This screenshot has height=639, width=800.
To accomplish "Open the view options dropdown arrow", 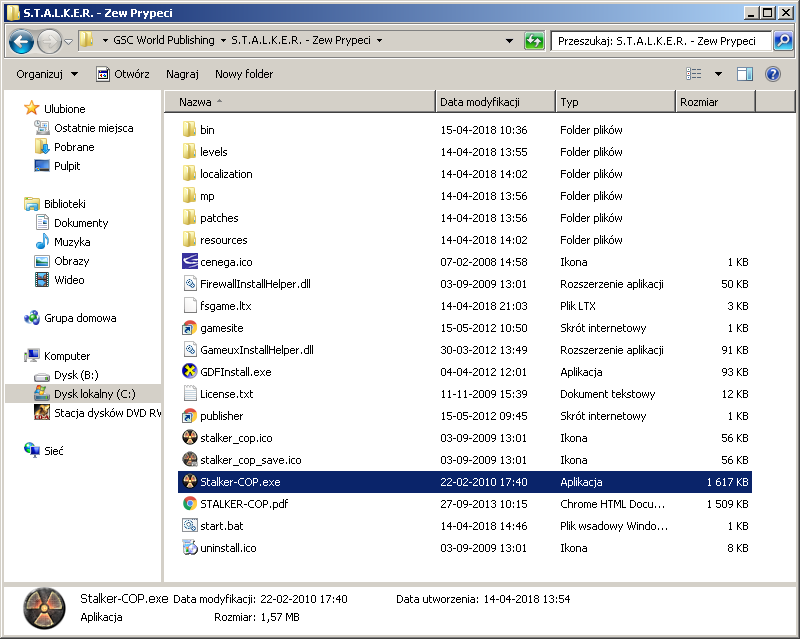I will tap(718, 75).
